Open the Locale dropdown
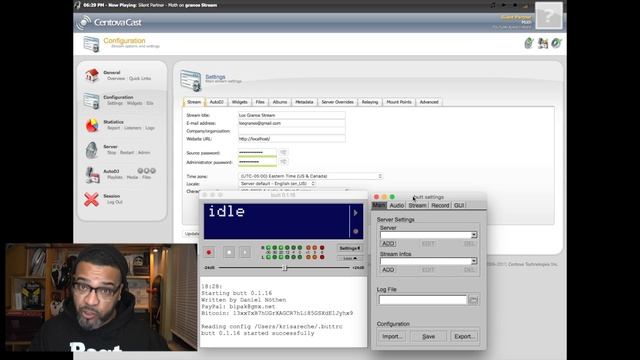 pos(277,184)
